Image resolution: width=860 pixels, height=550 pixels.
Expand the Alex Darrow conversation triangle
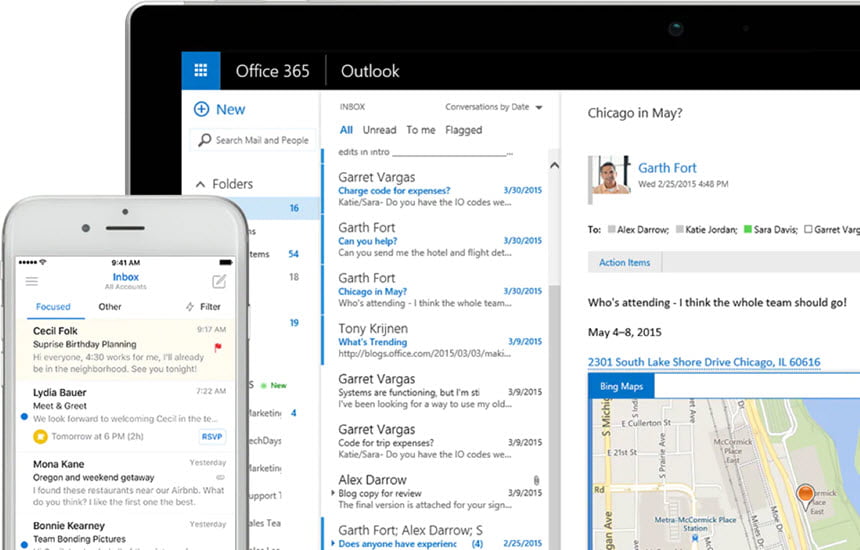[333, 492]
